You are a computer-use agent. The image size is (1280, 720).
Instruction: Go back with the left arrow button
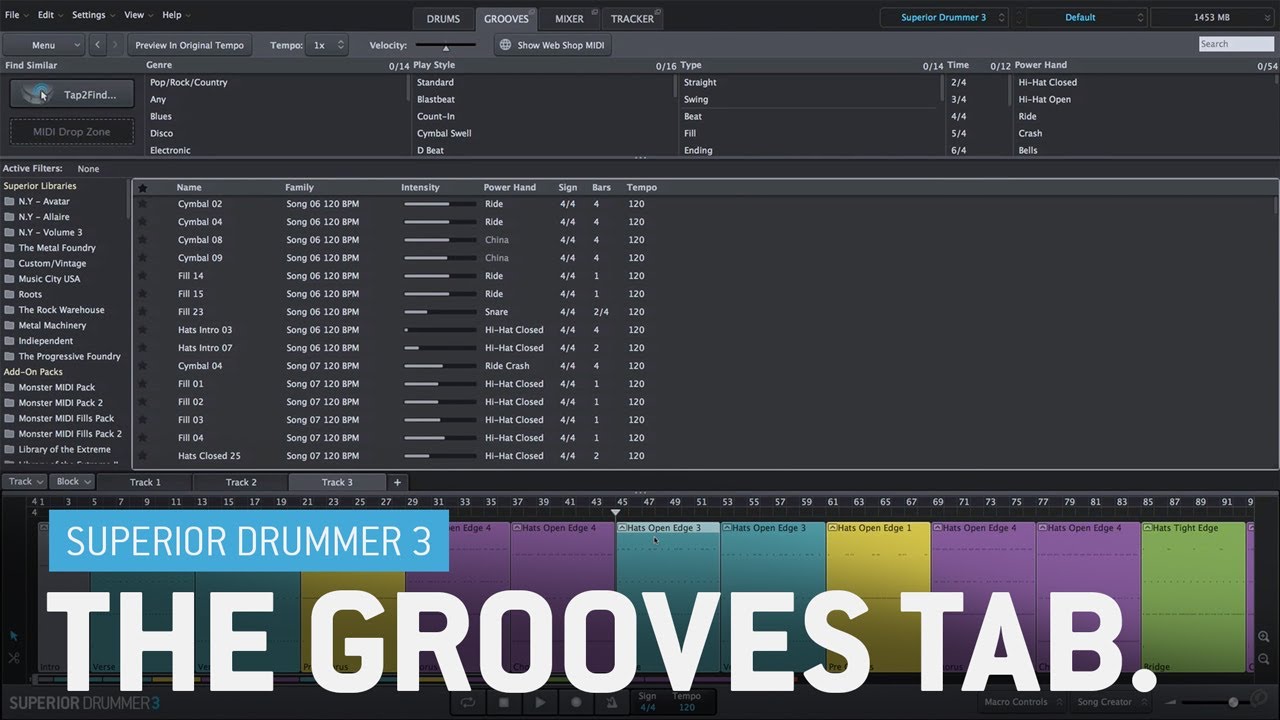click(x=97, y=45)
